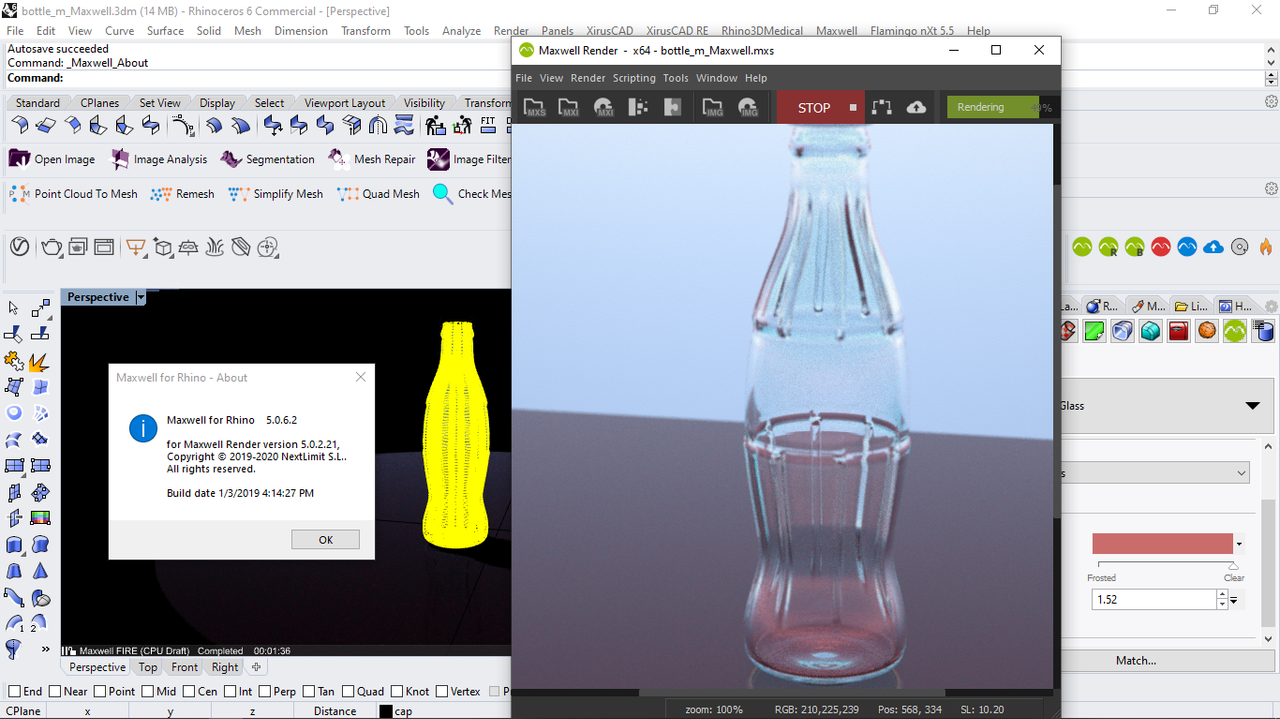Click the Remesh tool

pos(182,194)
